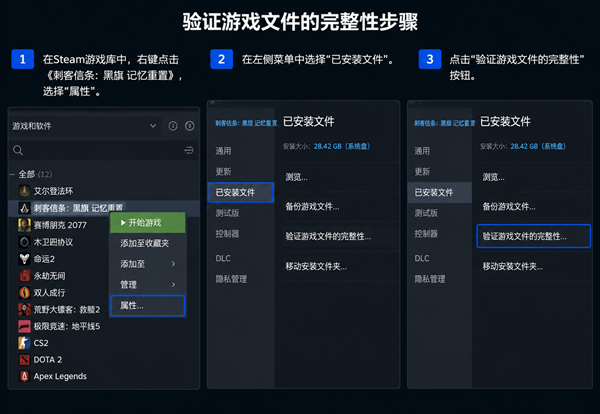Open 隐私管理 tab in the middle panel
Viewport: 600px width, 414px height.
tap(231, 279)
